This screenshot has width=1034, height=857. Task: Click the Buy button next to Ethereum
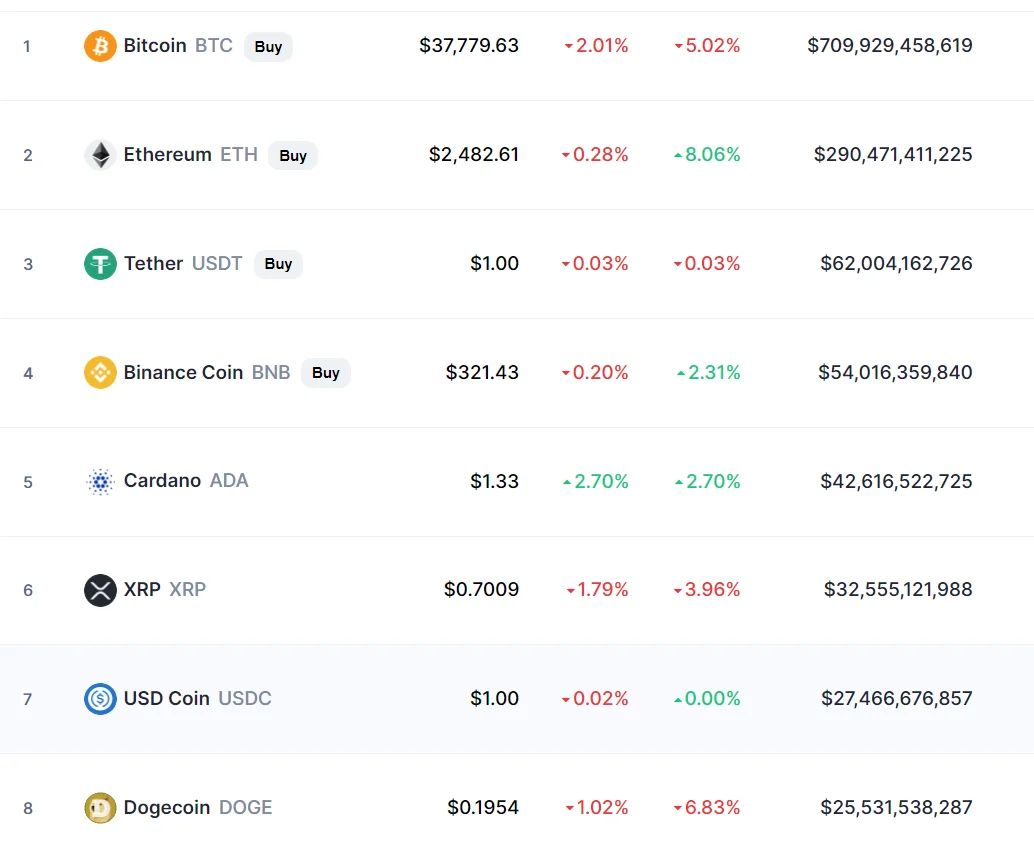[x=293, y=156]
